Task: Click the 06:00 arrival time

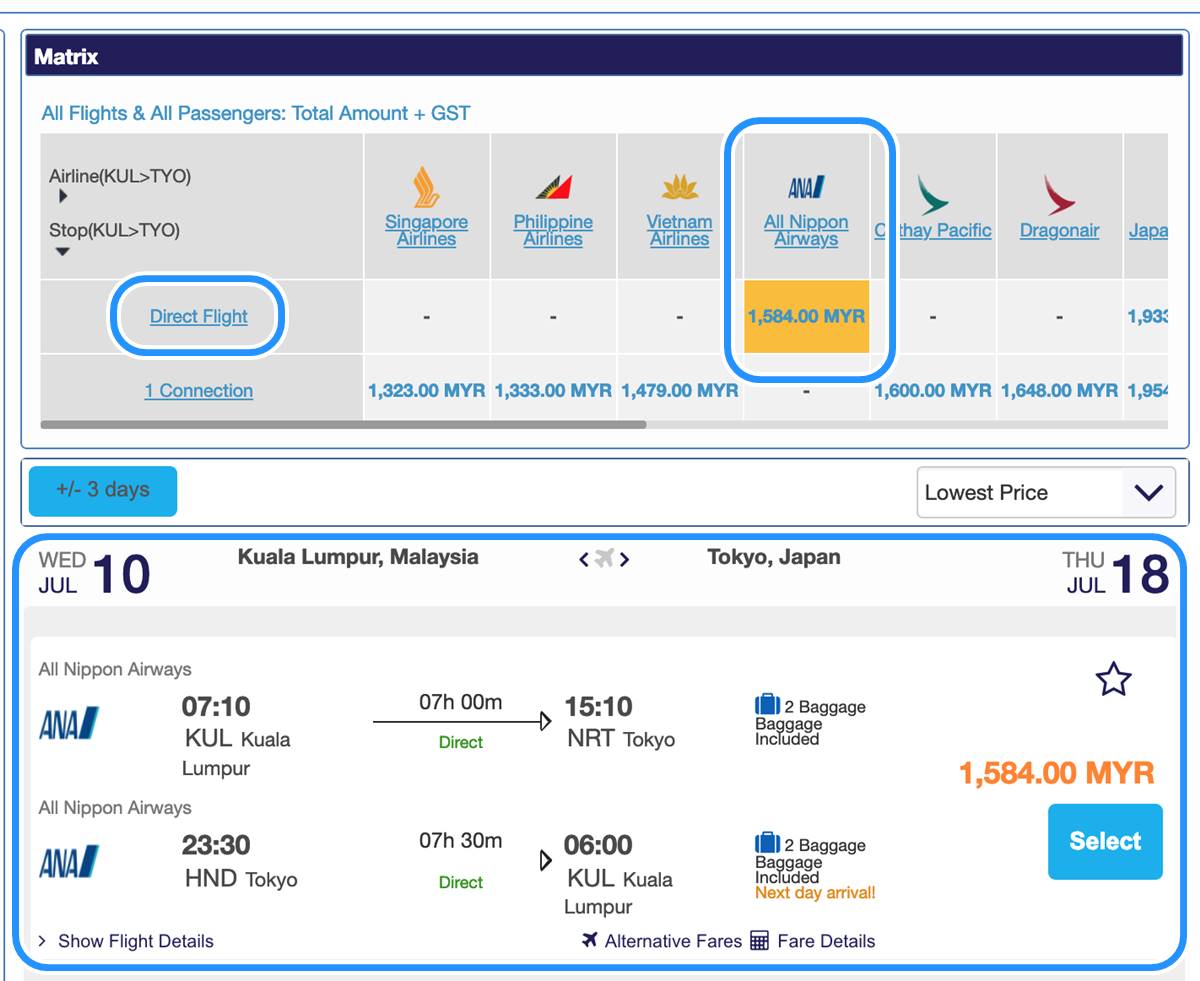Action: tap(598, 845)
